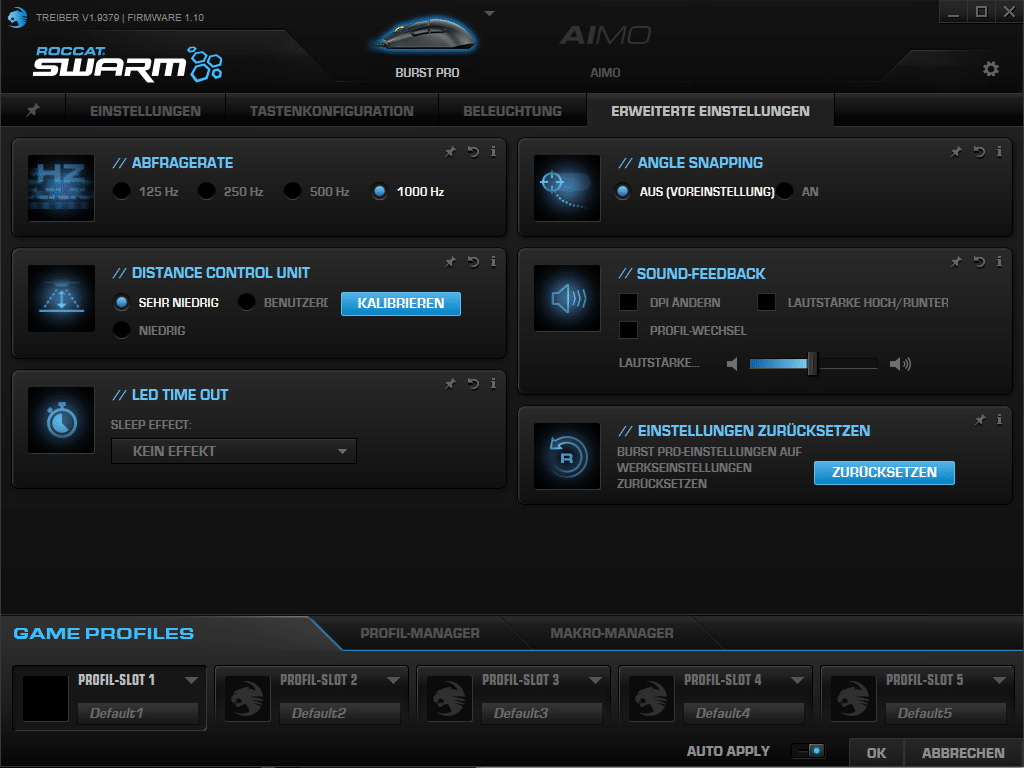Click the volume-up speaker icon

pos(900,364)
